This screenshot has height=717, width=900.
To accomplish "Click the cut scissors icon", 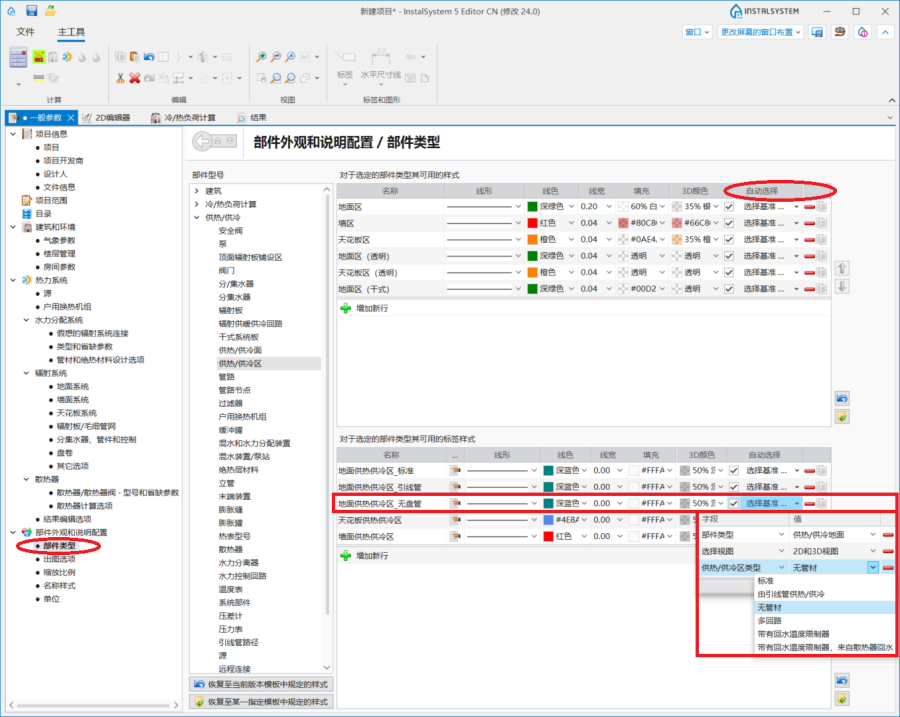I will pyautogui.click(x=120, y=78).
